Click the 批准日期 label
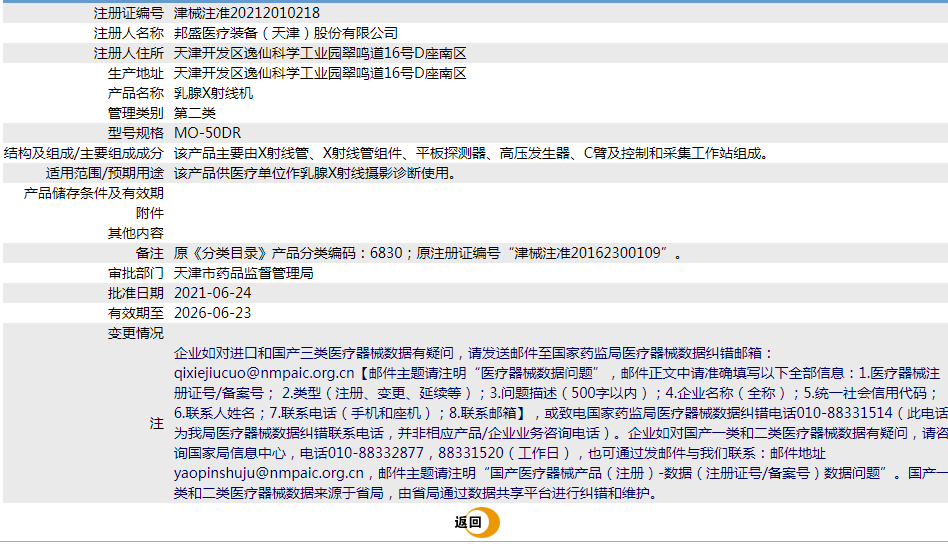 pyautogui.click(x=135, y=293)
